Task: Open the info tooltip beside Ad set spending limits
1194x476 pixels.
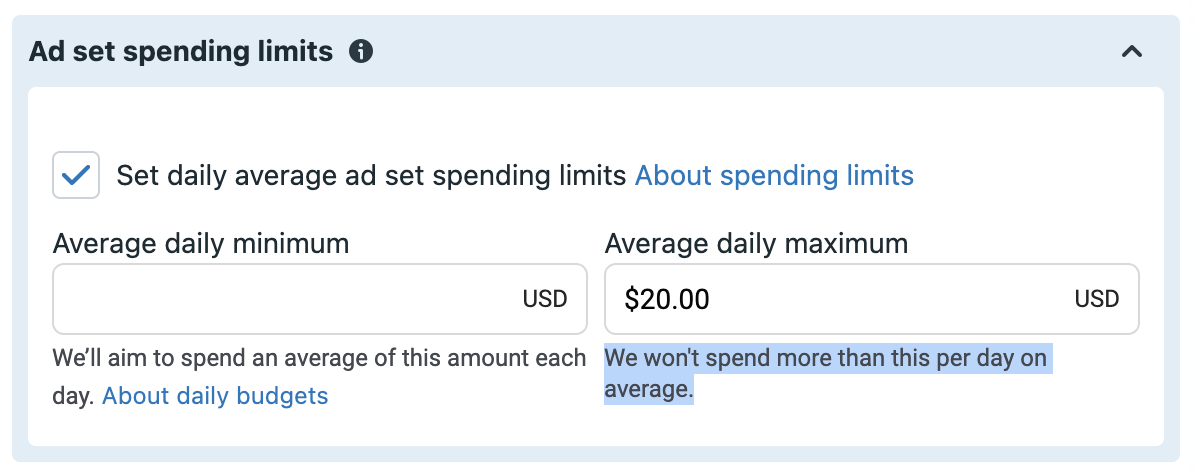Action: (x=361, y=52)
